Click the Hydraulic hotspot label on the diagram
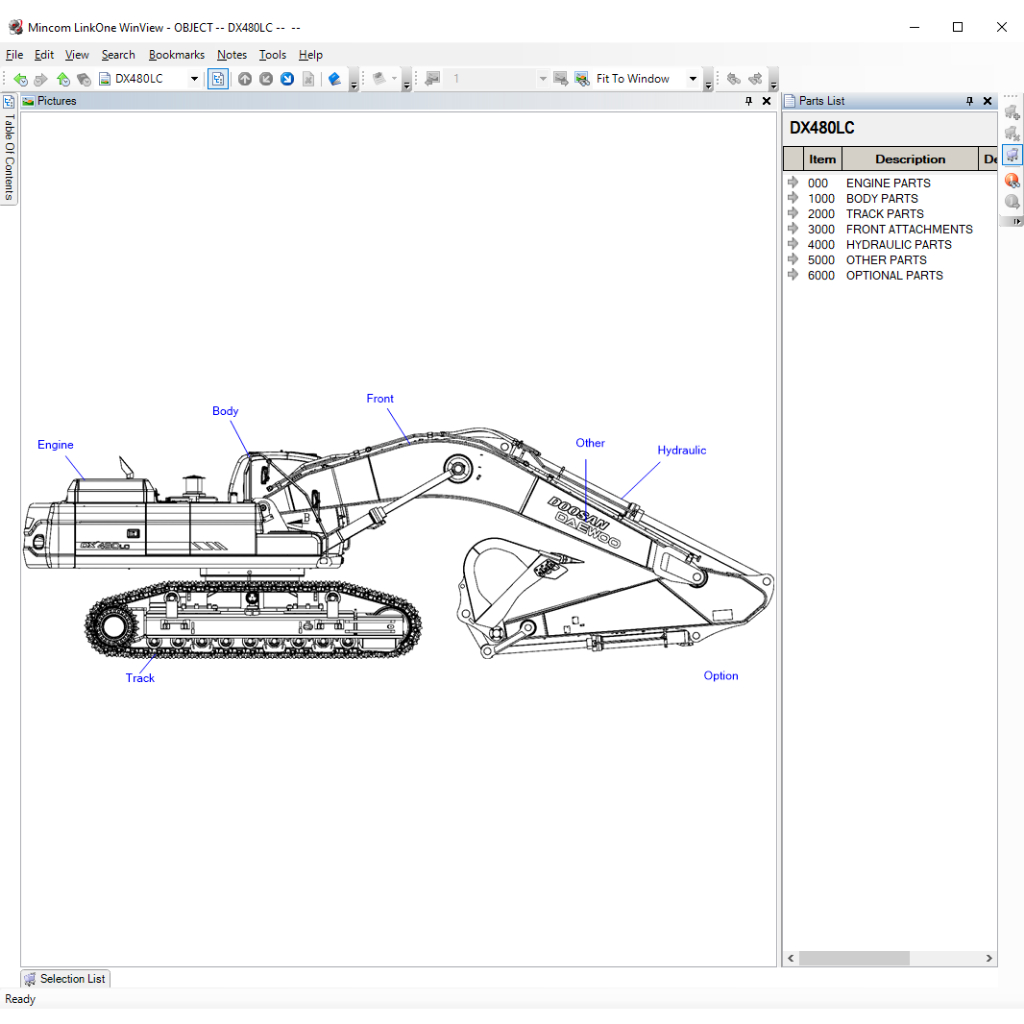1024x1024 pixels. (681, 450)
